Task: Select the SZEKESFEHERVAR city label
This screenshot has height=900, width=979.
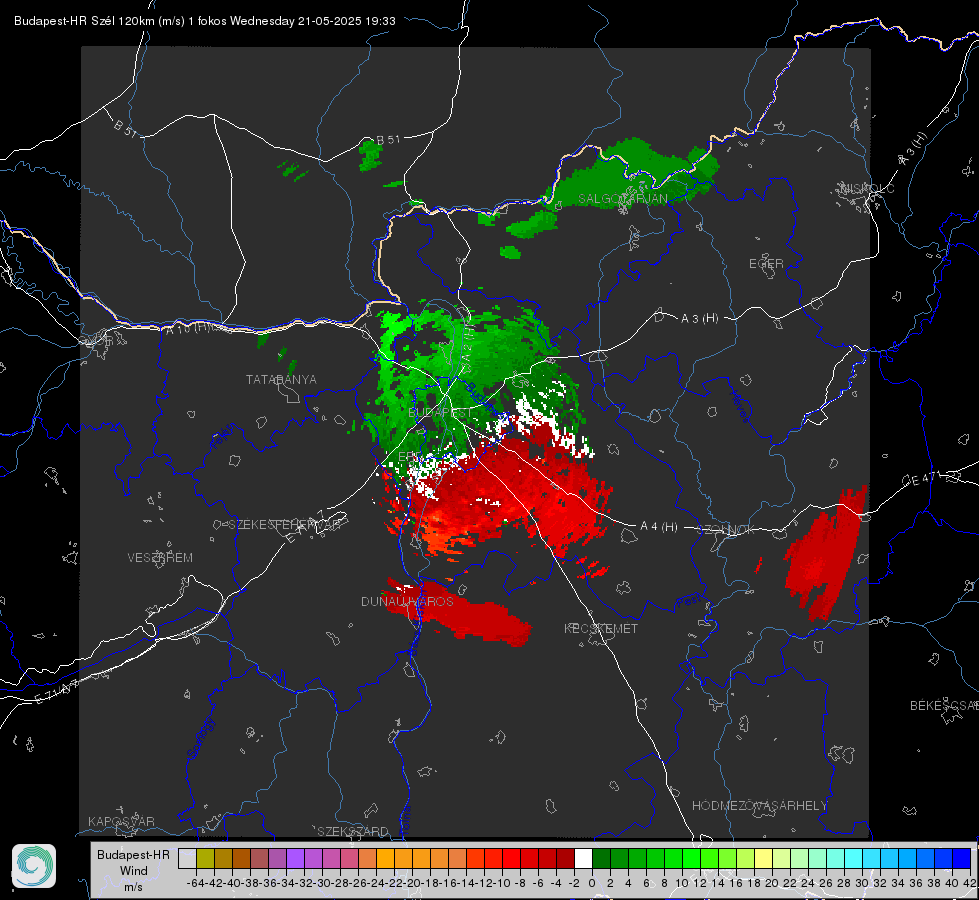Action: click(284, 525)
